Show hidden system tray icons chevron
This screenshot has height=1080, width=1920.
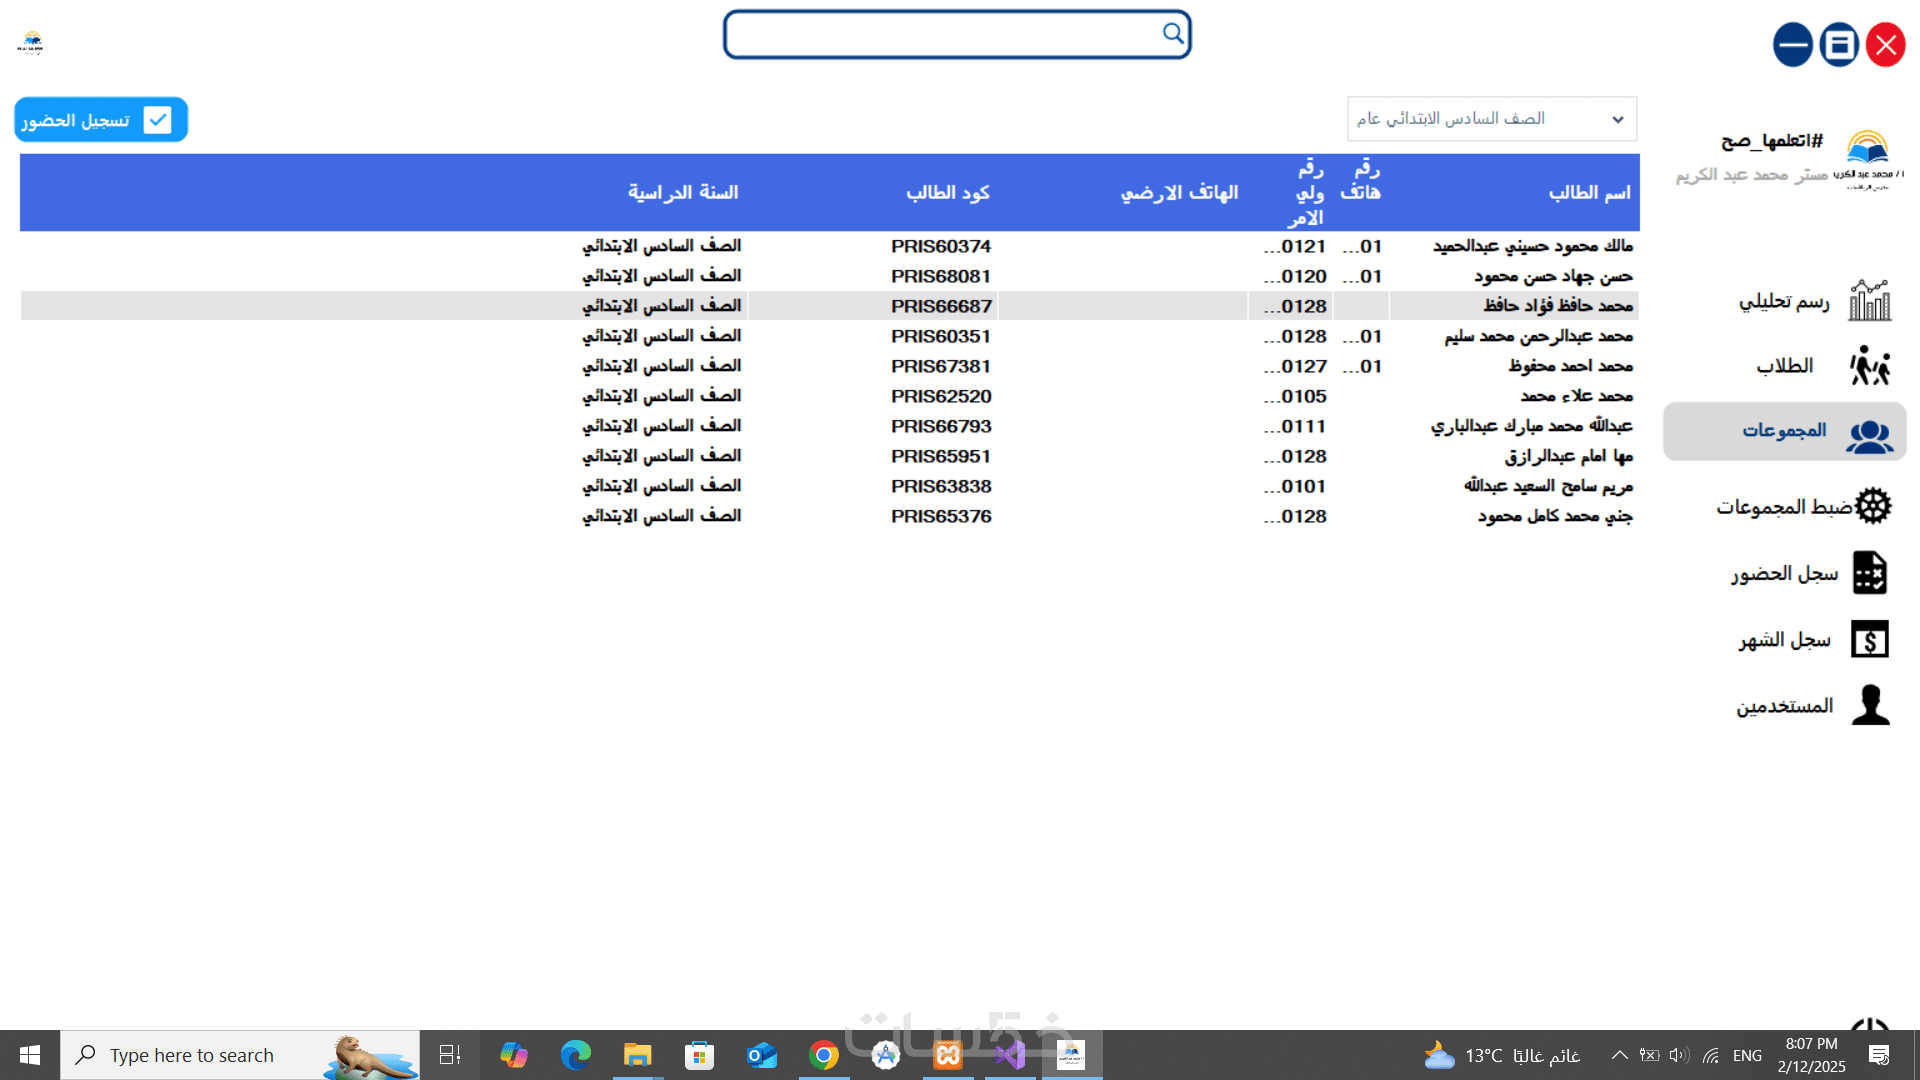(x=1619, y=1055)
